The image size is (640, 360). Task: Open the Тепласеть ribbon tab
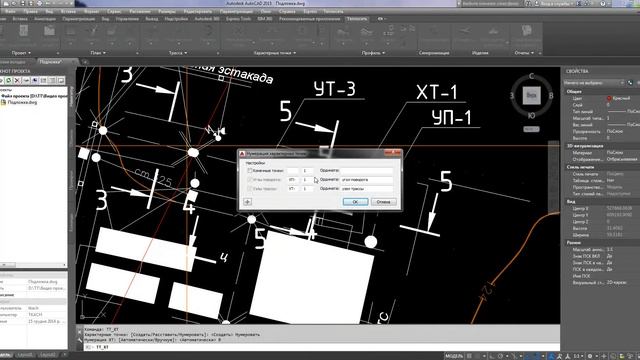(357, 19)
